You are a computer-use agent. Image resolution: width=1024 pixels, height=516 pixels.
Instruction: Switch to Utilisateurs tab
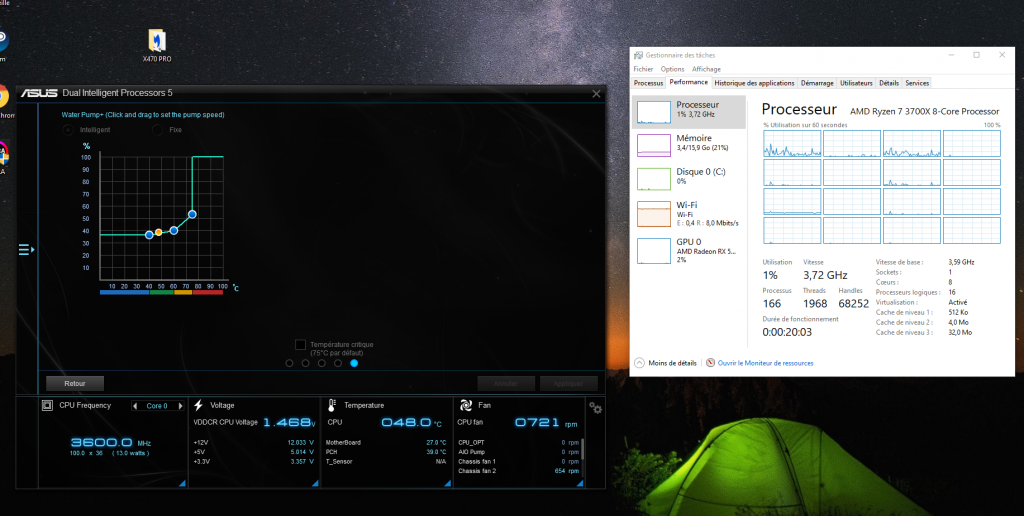(856, 83)
